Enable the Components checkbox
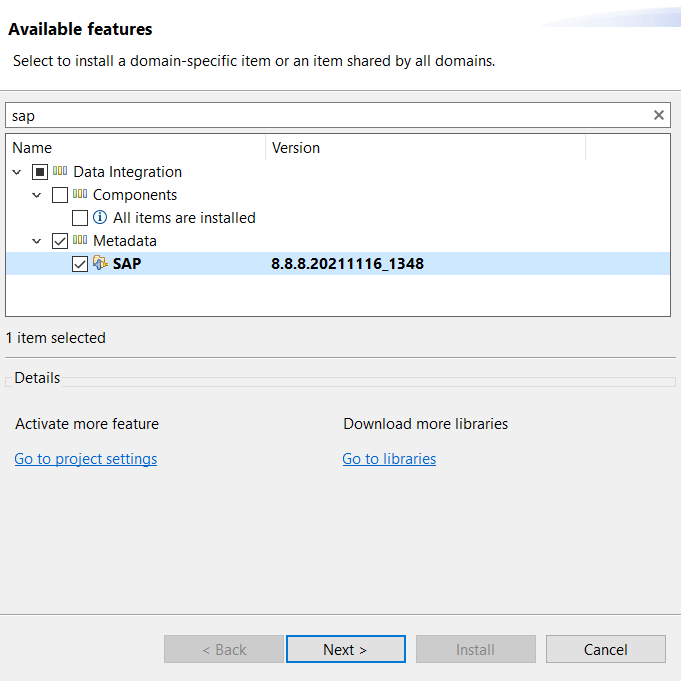This screenshot has height=681, width=681. [x=60, y=195]
